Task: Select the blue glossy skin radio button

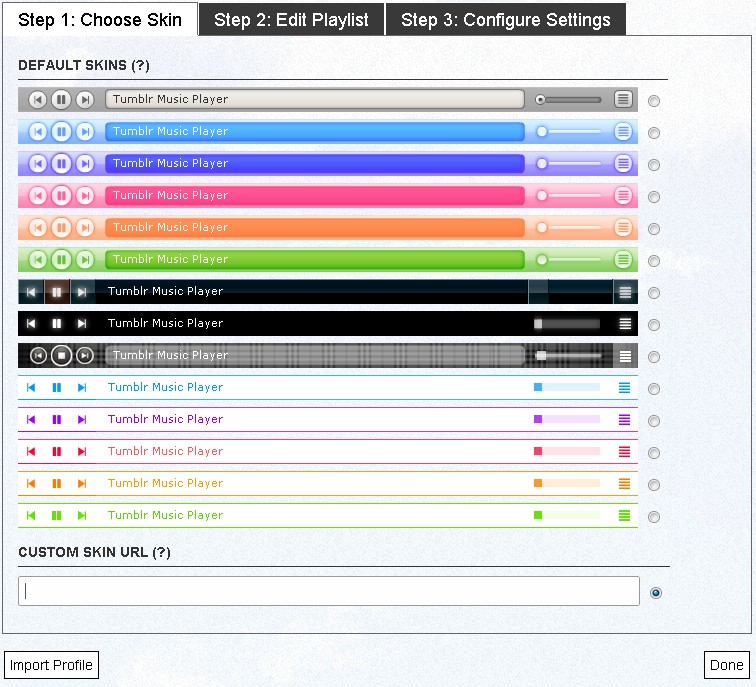Action: 654,133
